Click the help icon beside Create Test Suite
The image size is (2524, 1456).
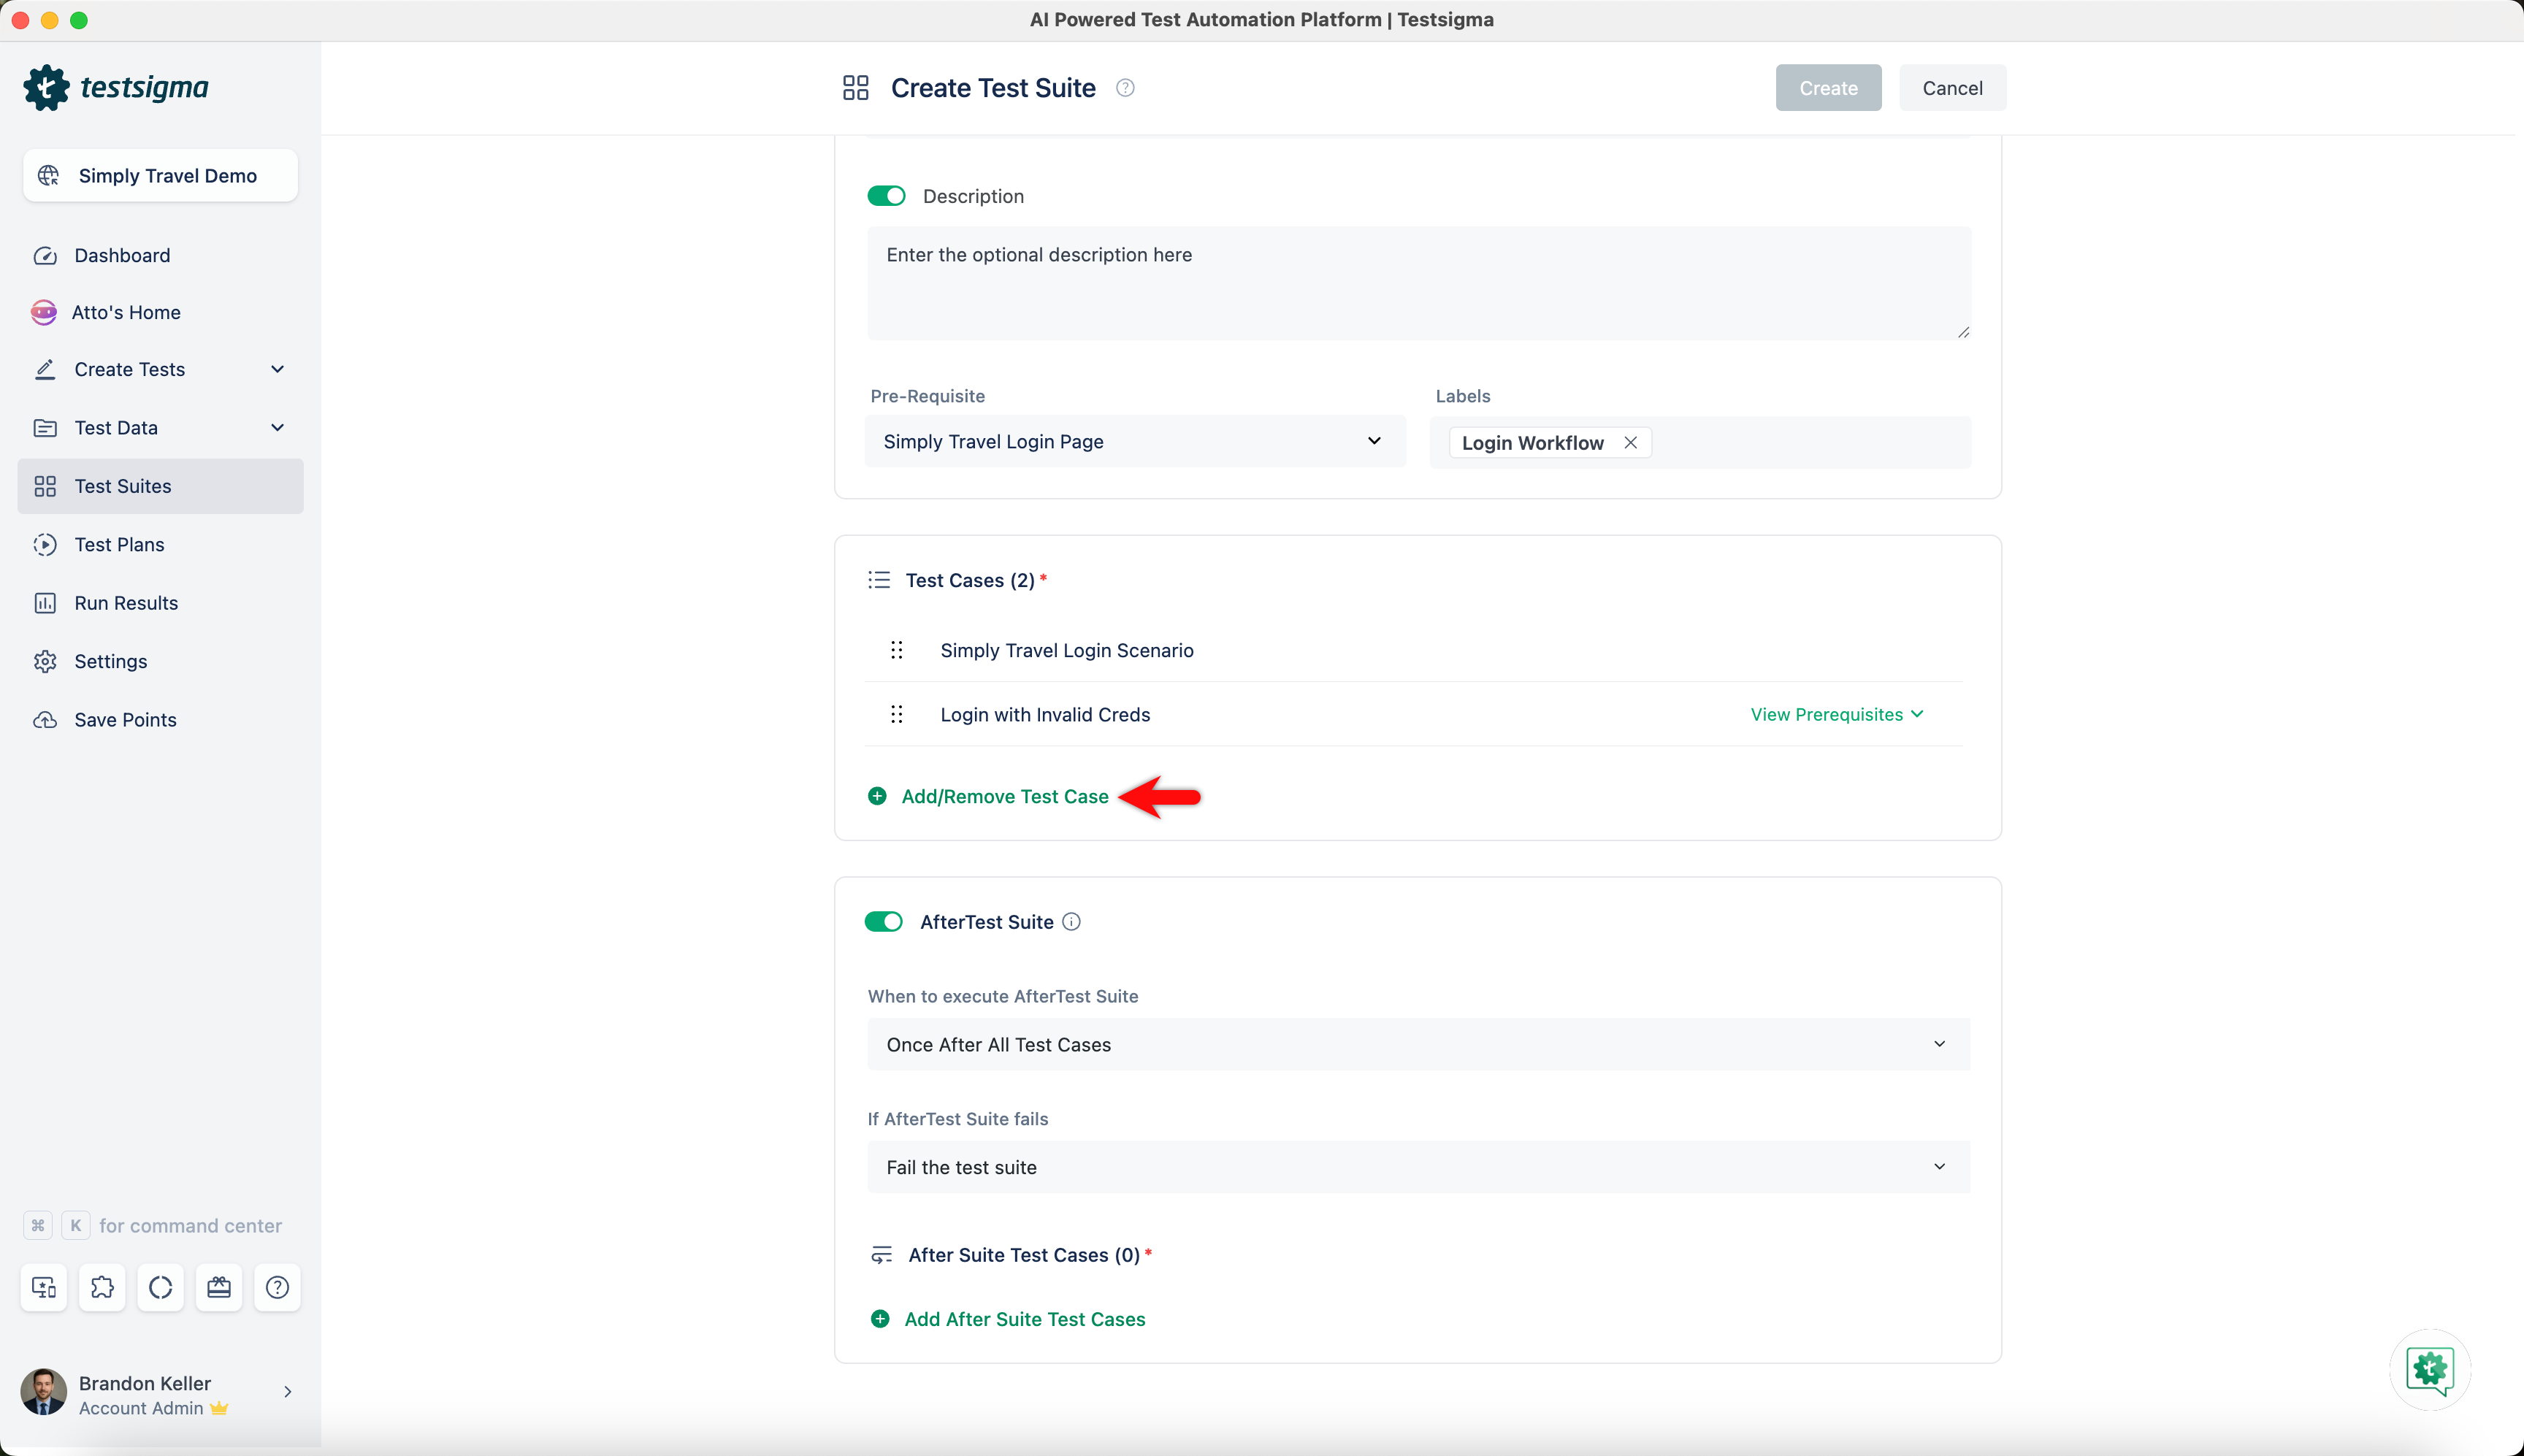[x=1125, y=88]
